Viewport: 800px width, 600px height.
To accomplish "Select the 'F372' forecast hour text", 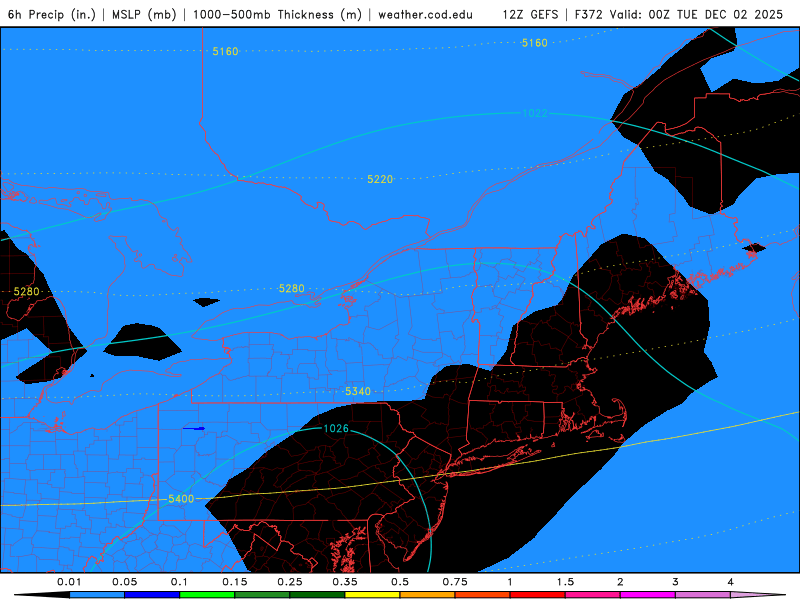I will tap(589, 14).
